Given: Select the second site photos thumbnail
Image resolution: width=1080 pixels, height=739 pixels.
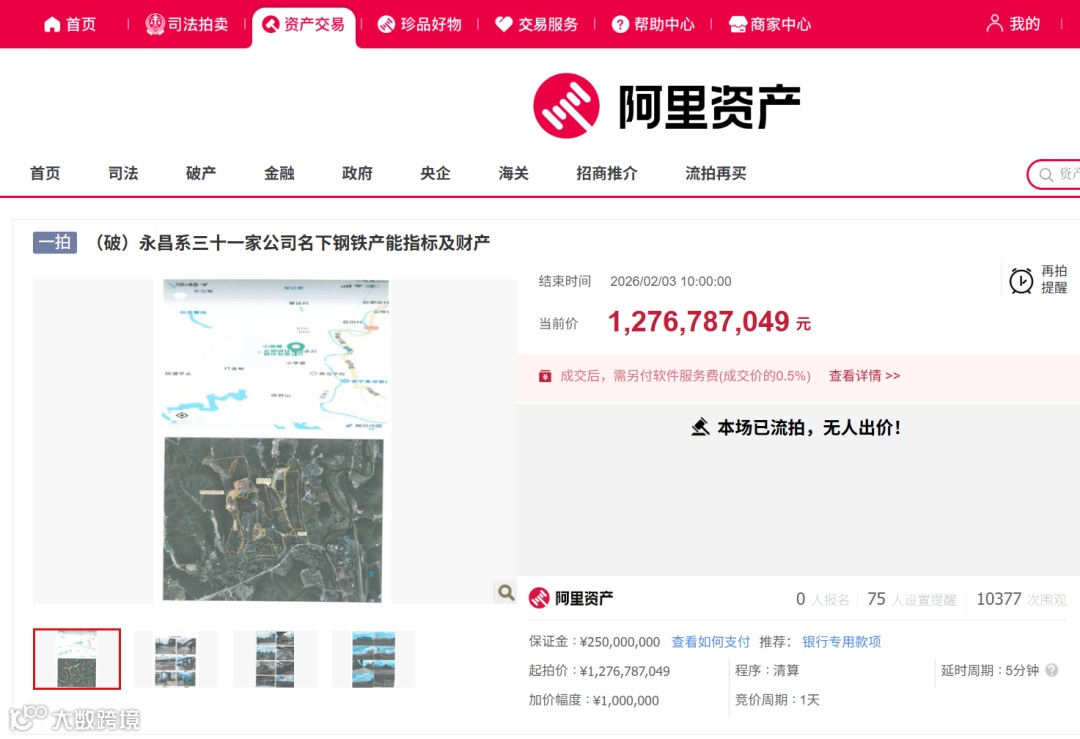Looking at the screenshot, I should coord(176,659).
